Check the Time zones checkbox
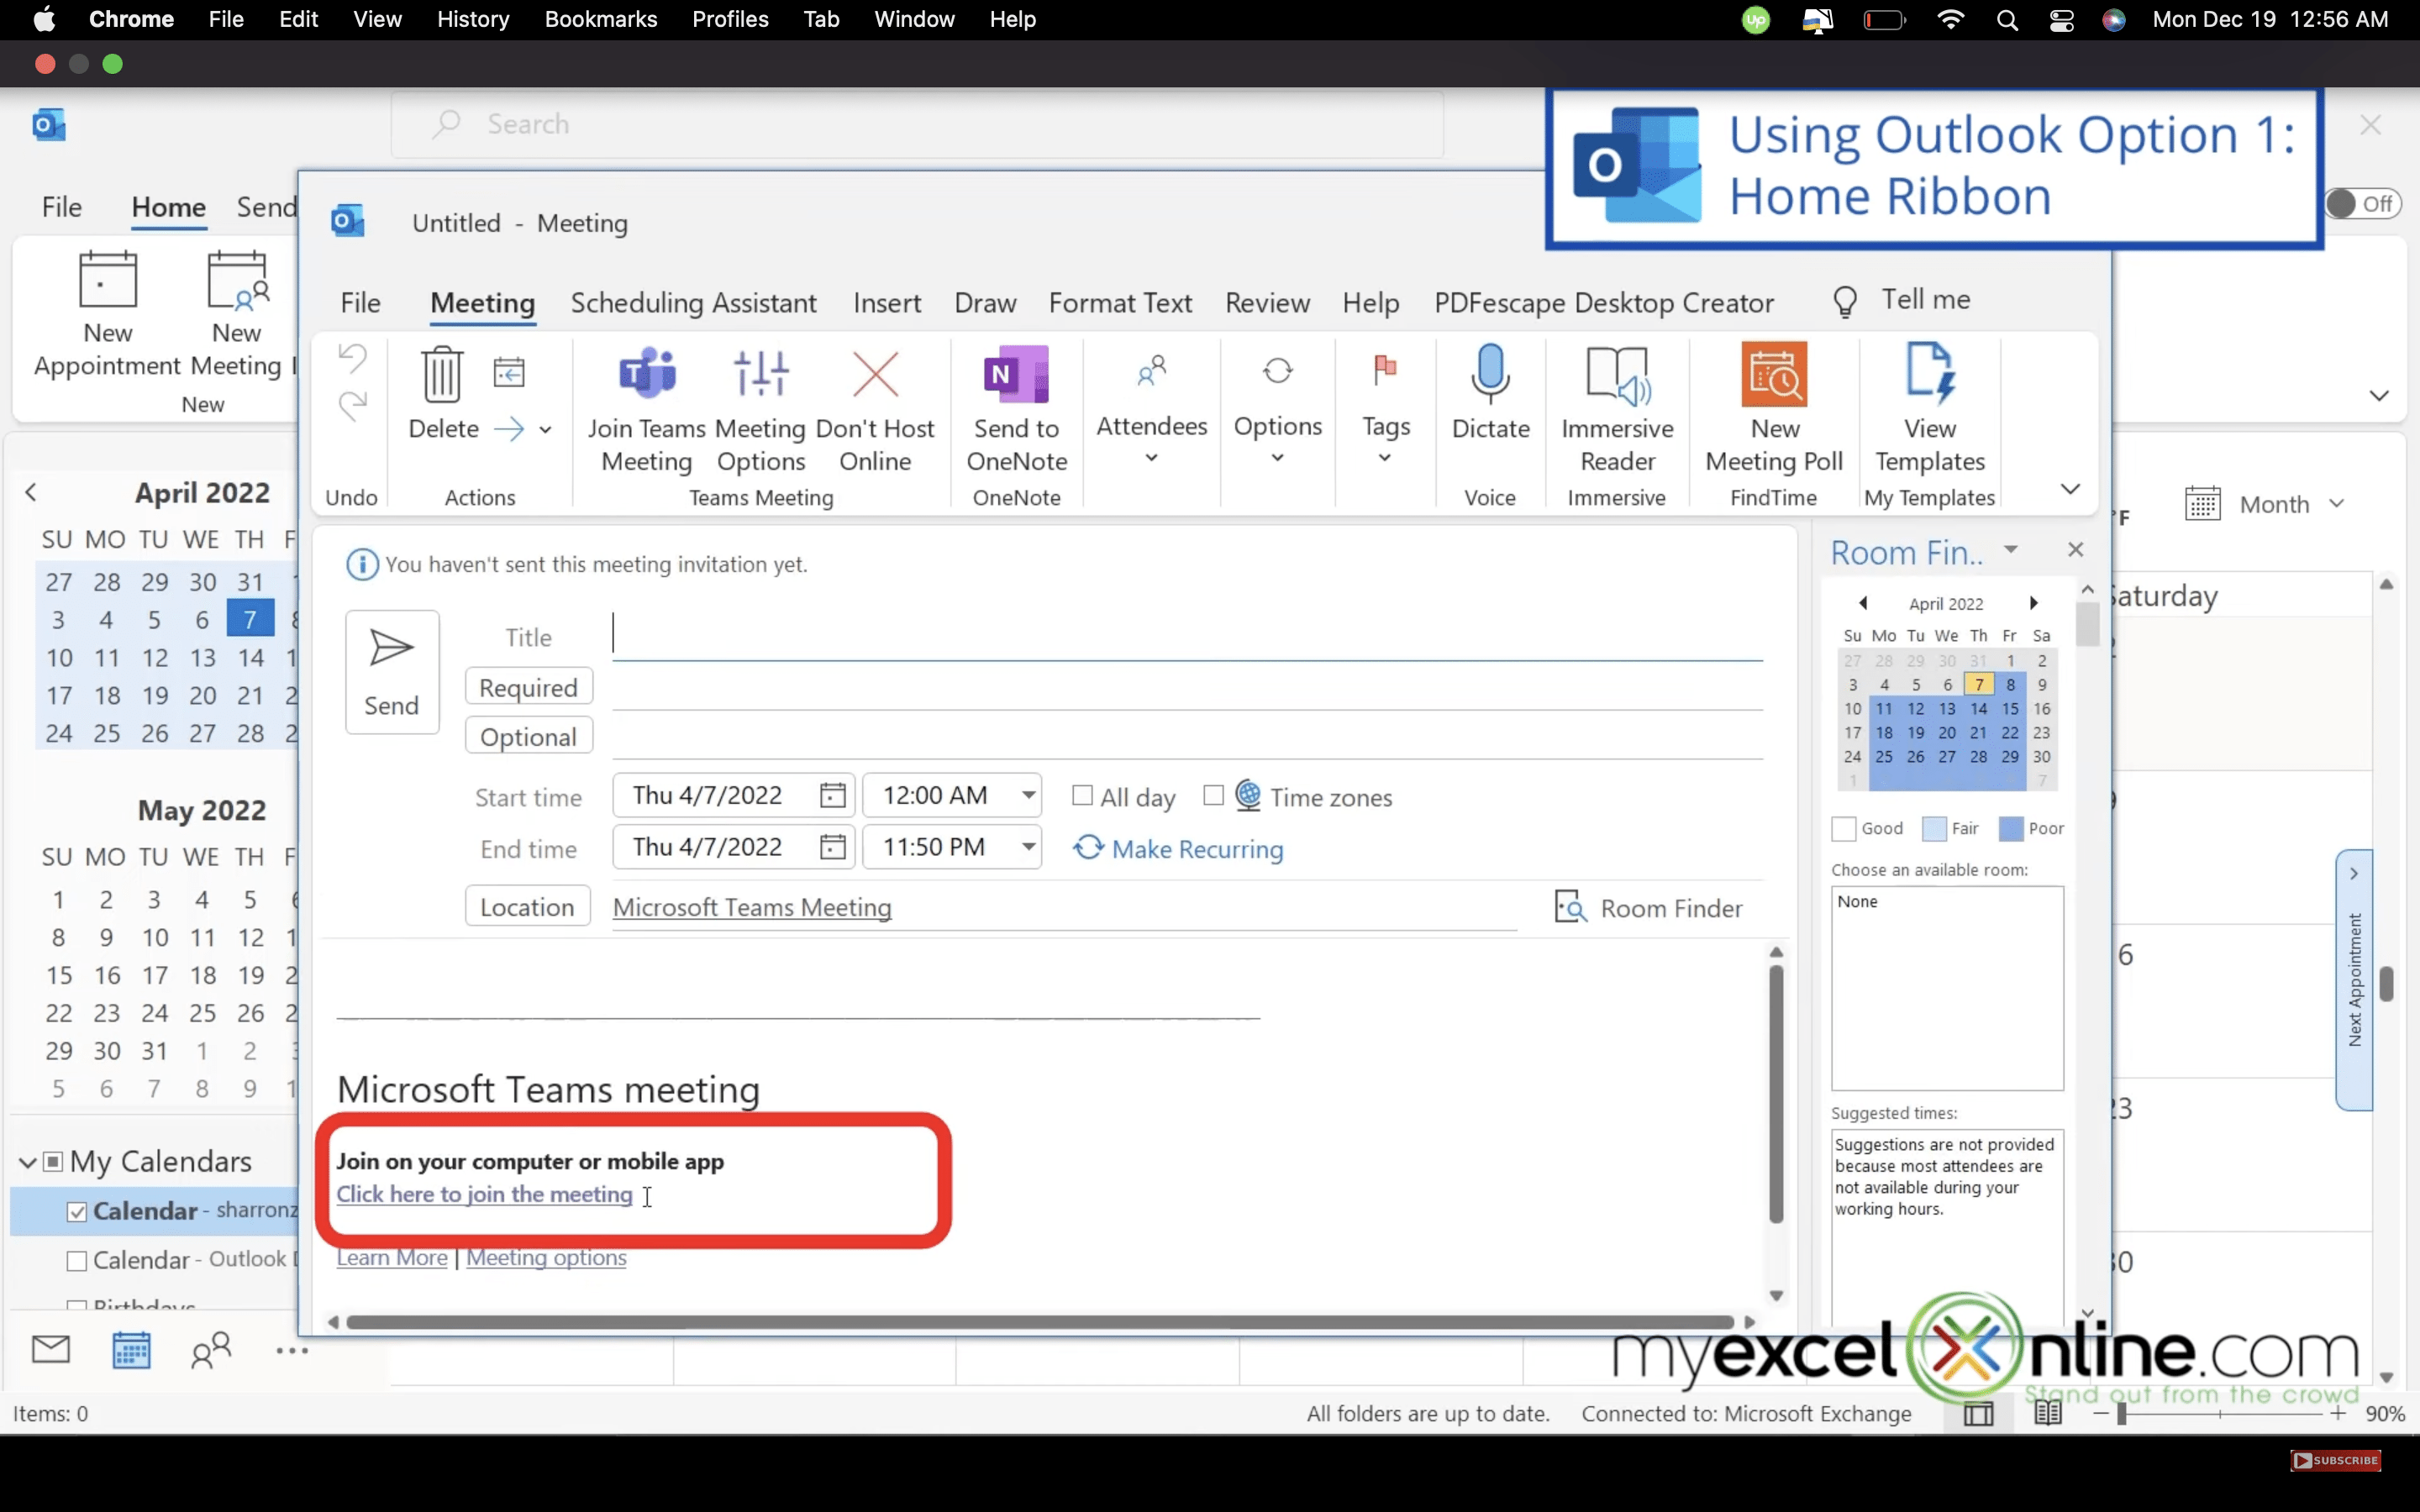The height and width of the screenshot is (1512, 2420). pyautogui.click(x=1213, y=795)
